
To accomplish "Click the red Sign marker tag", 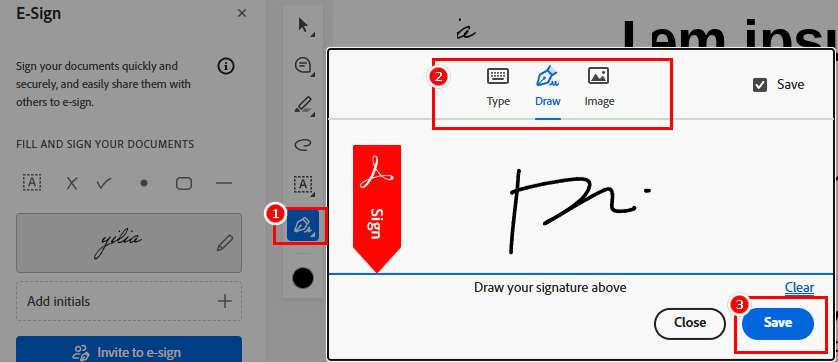I will coord(377,208).
